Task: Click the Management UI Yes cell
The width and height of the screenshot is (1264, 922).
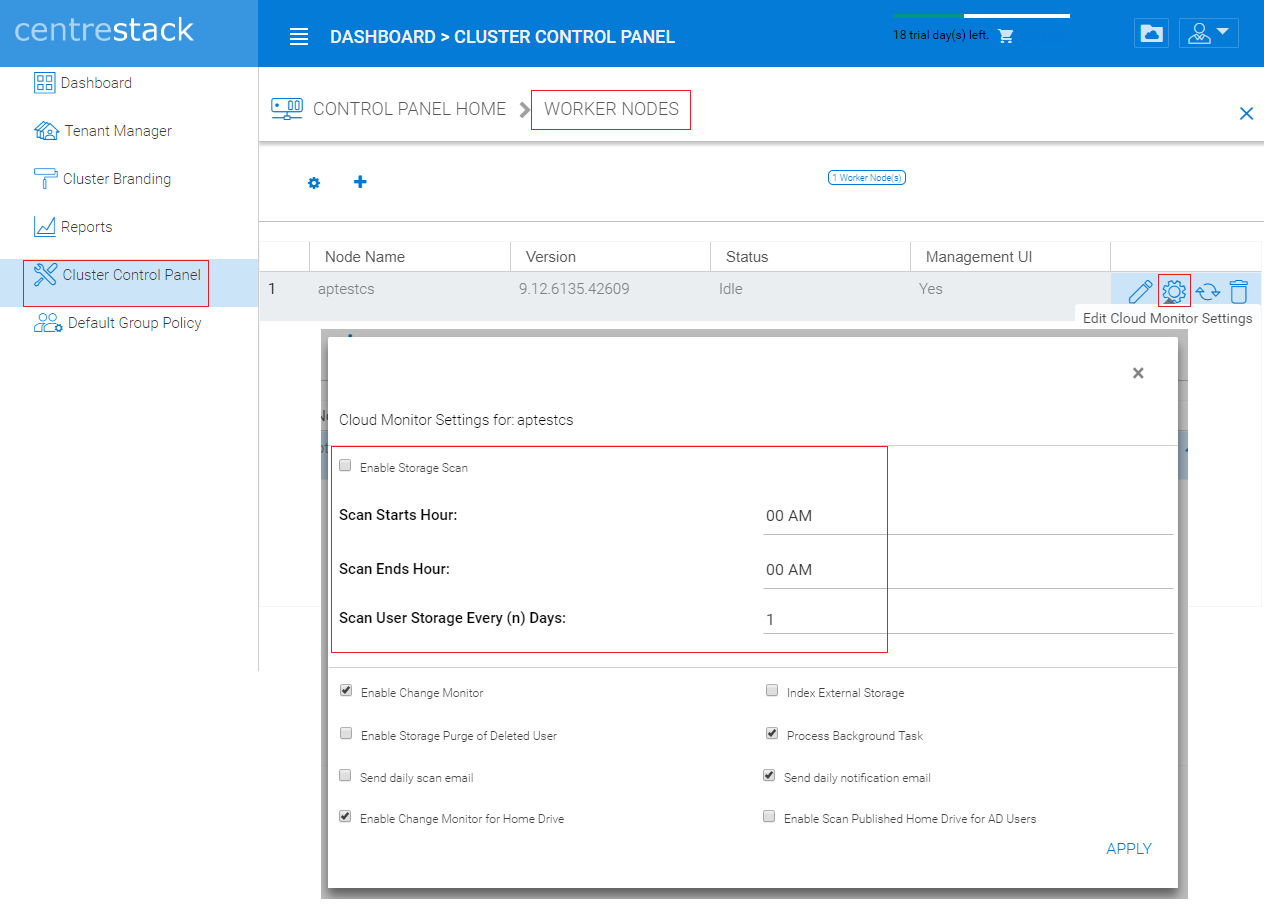Action: (930, 289)
